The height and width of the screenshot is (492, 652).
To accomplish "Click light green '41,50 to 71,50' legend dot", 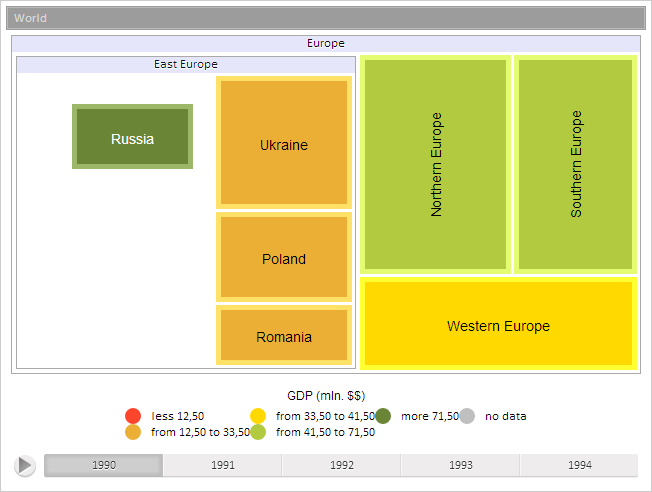I will (258, 432).
